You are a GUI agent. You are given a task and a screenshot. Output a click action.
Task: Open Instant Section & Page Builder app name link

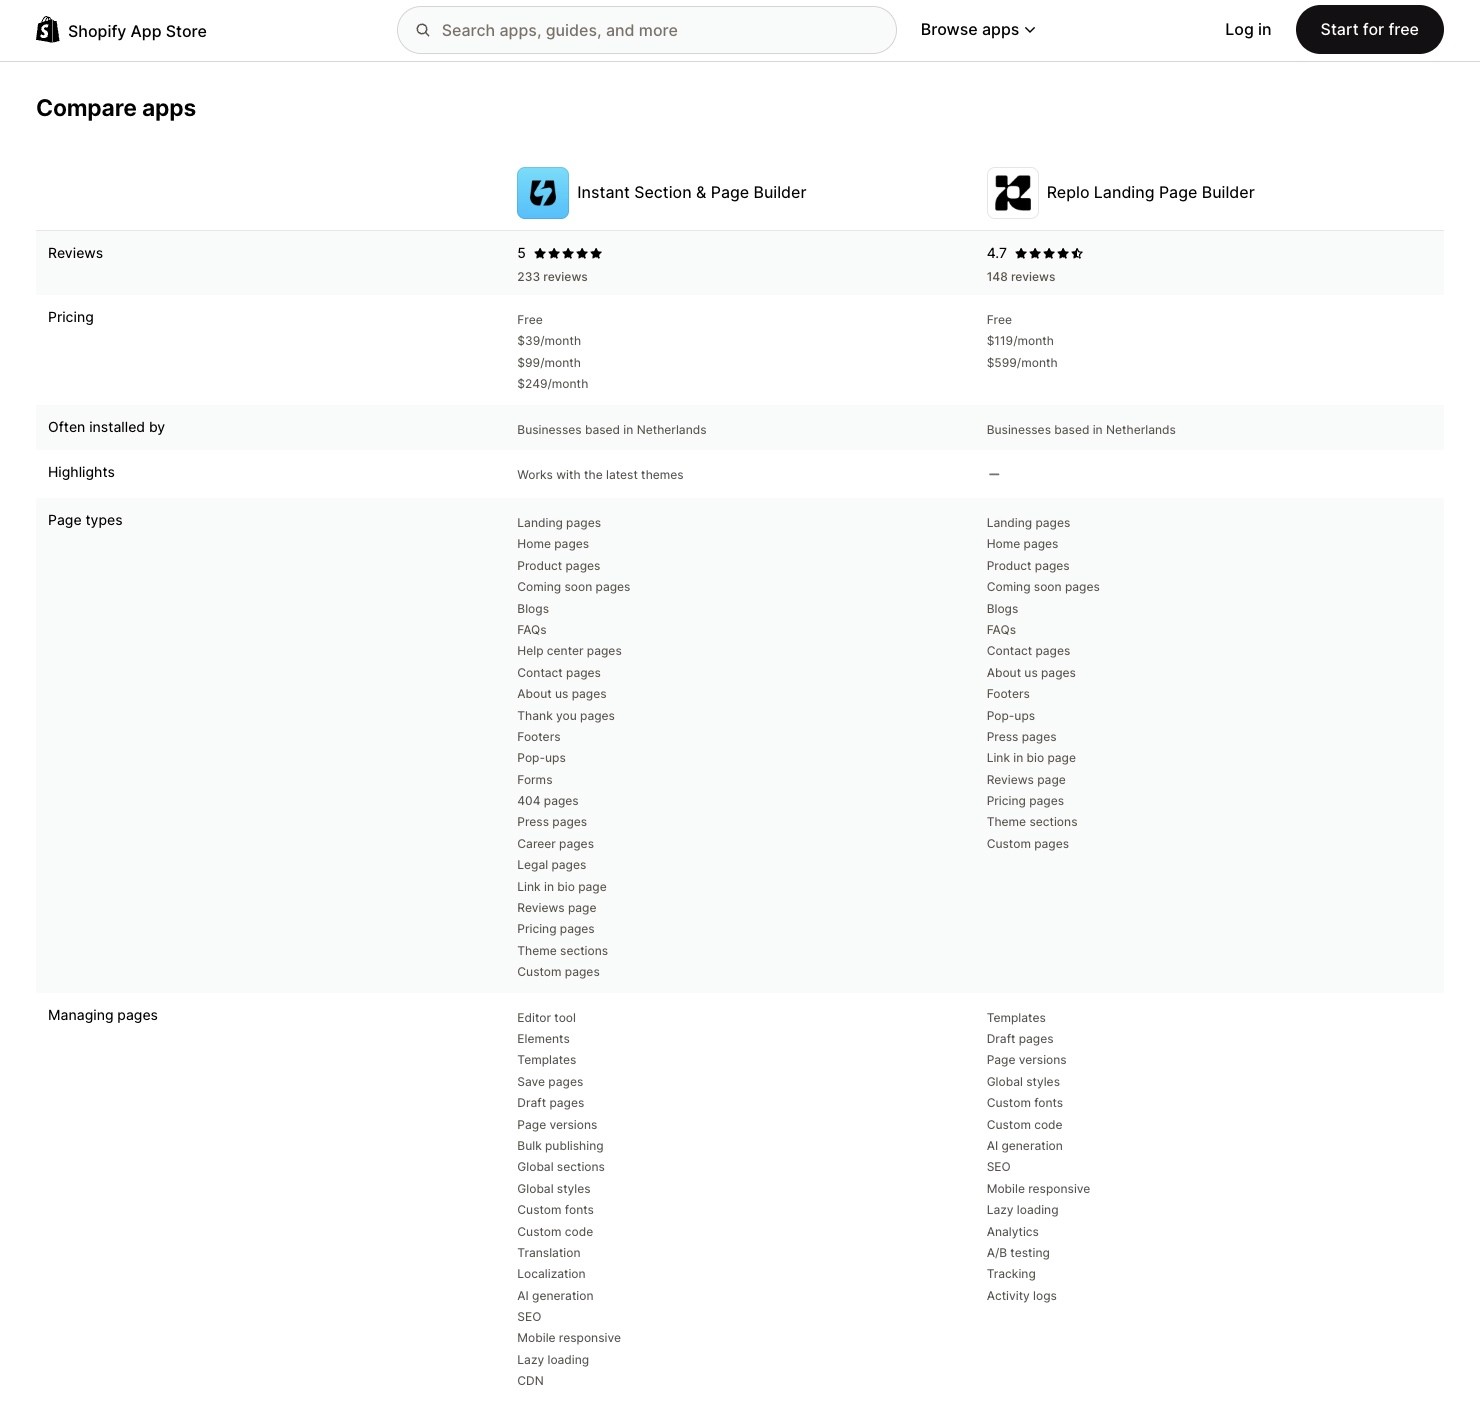(x=691, y=192)
